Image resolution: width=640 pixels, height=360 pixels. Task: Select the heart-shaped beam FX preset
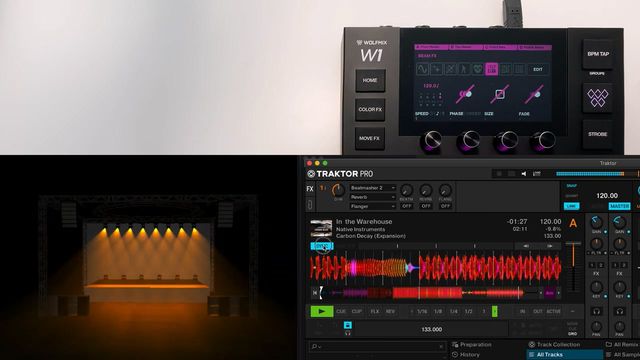pyautogui.click(x=478, y=69)
